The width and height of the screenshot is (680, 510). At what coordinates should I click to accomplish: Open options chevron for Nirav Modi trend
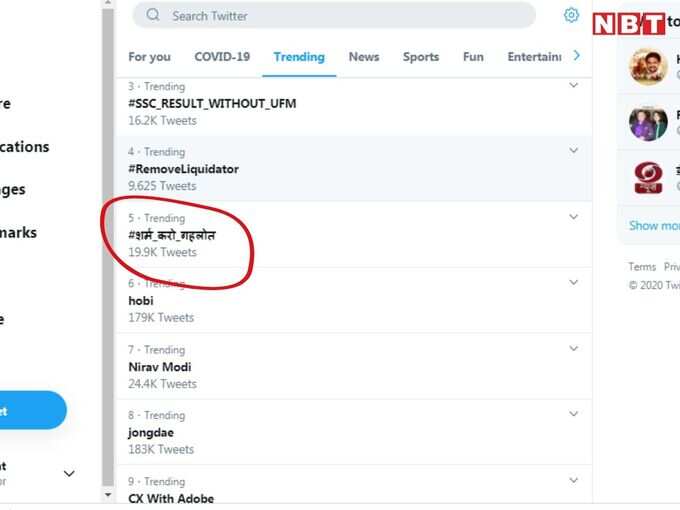[573, 348]
